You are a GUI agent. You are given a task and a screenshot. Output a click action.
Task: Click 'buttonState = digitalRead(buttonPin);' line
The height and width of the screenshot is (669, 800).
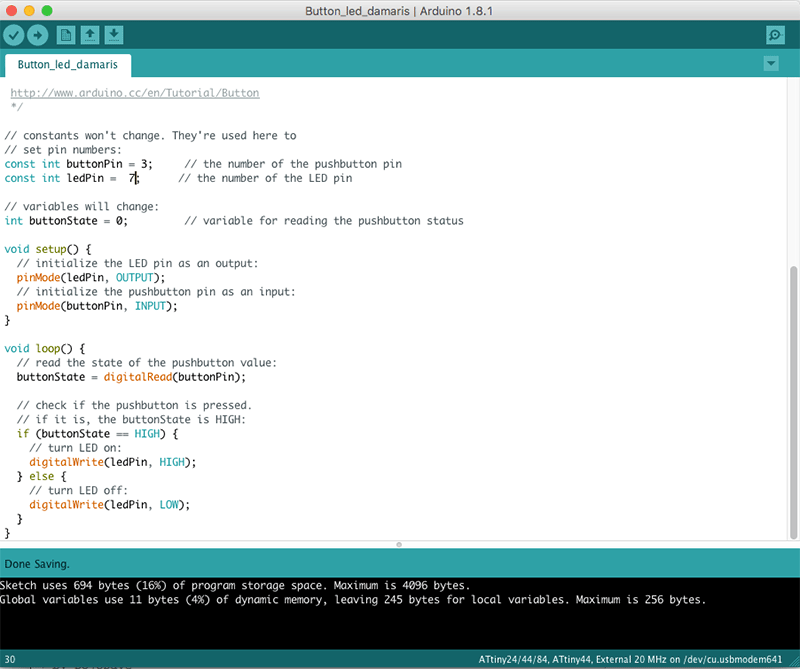pos(131,377)
